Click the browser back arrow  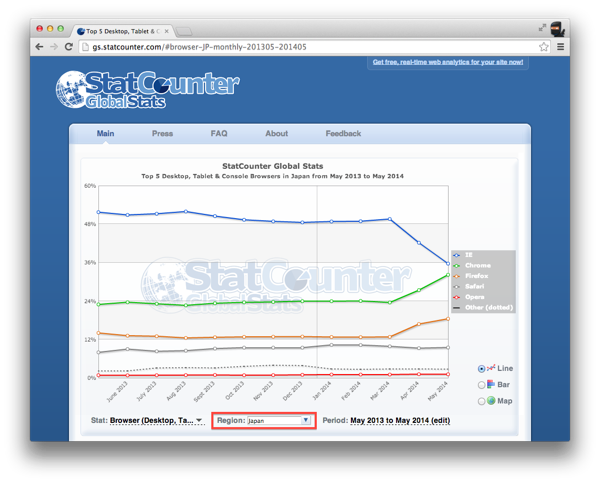coord(39,47)
